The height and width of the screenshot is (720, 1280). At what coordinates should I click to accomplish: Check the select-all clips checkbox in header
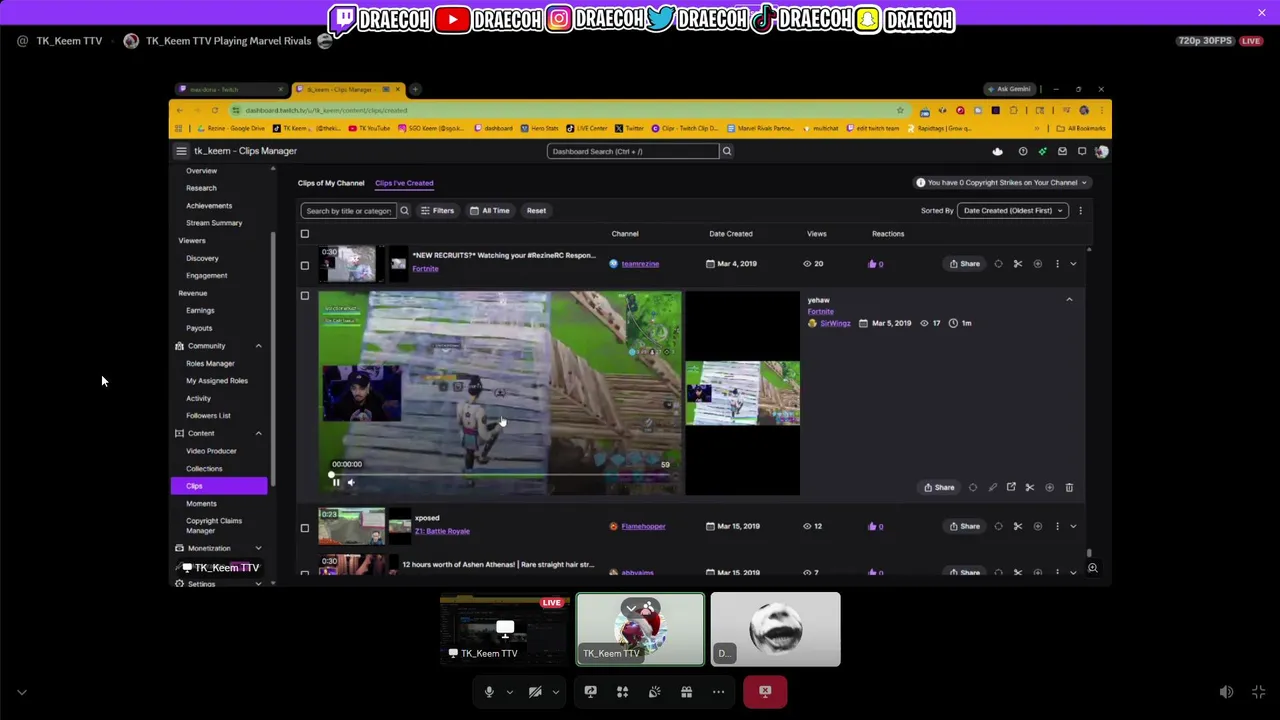coord(305,234)
